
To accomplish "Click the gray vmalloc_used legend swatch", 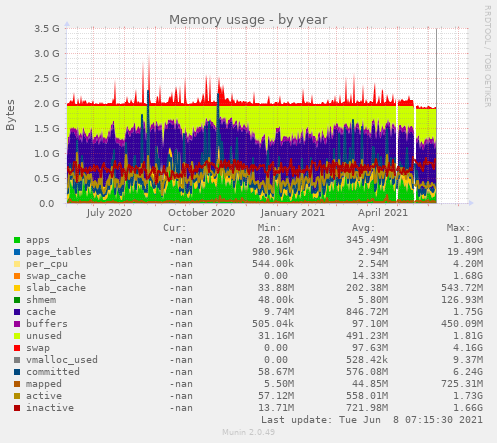I will (x=17, y=360).
